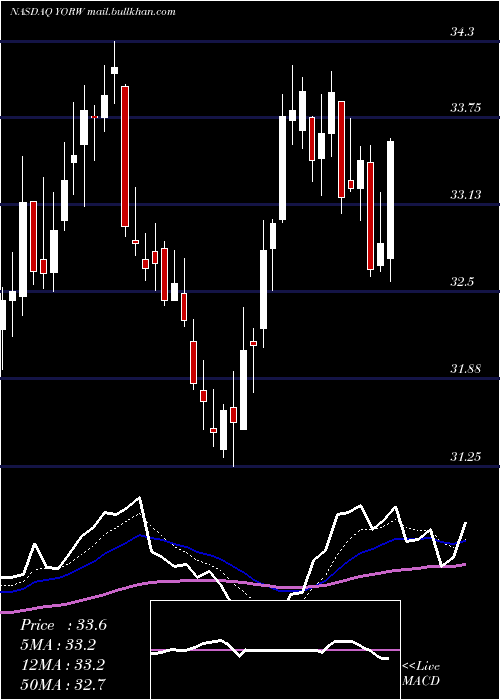Screen dimensions: 500x700
Task: Click the tallest red candlestick near 33.75
Action: point(125,157)
